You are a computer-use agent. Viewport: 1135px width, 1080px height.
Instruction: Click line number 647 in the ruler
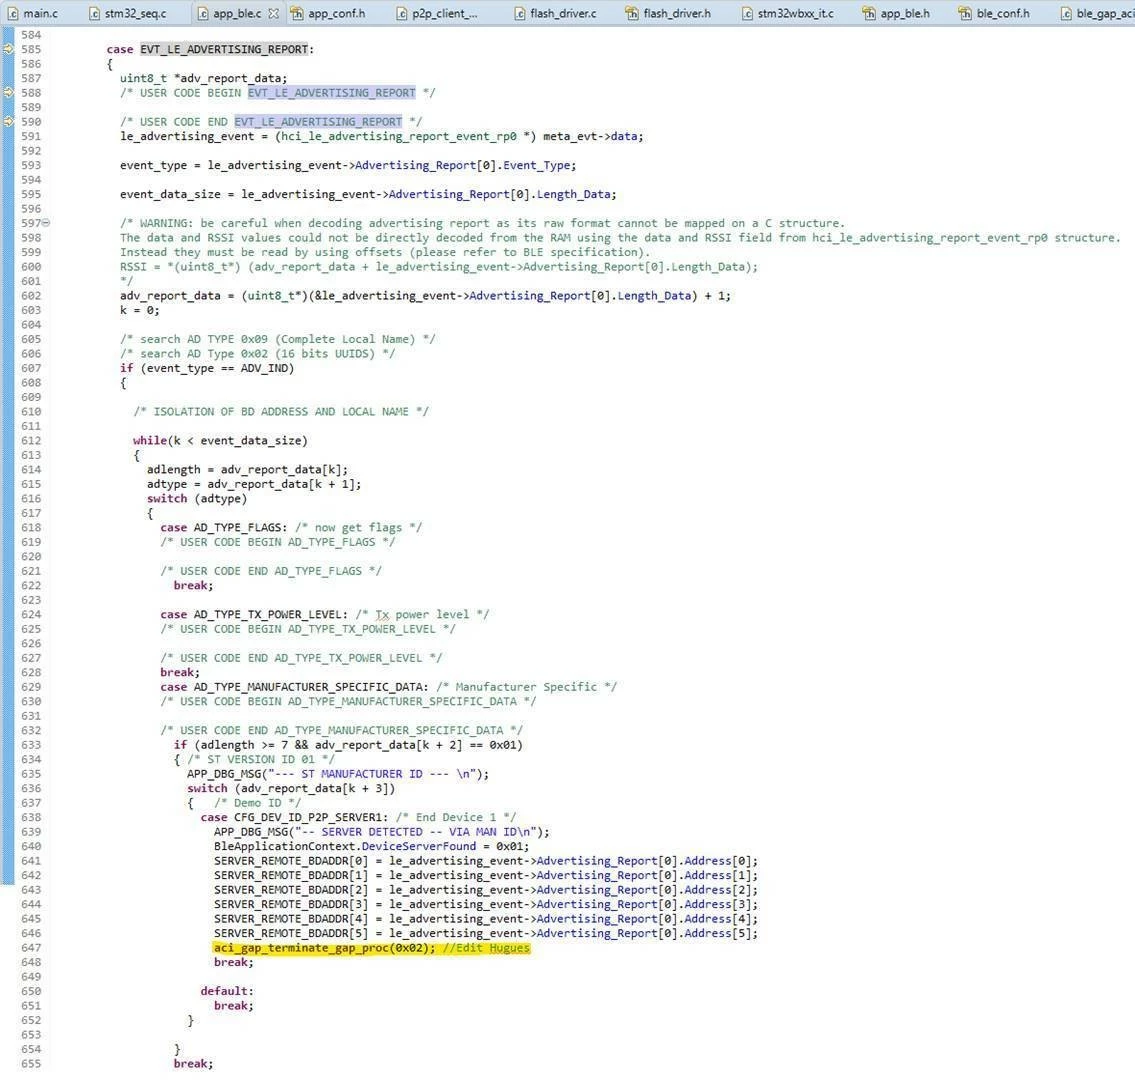click(x=31, y=948)
